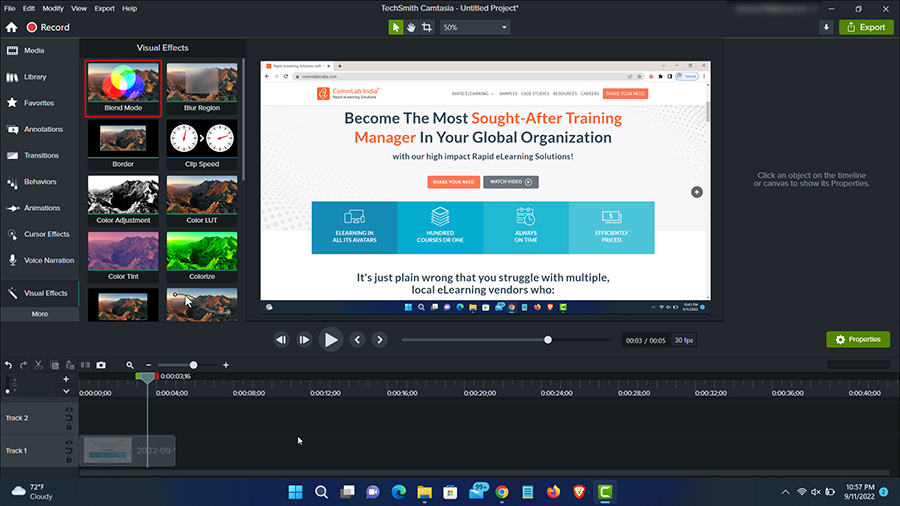The height and width of the screenshot is (506, 900).
Task: Redo the last action
Action: tap(24, 365)
